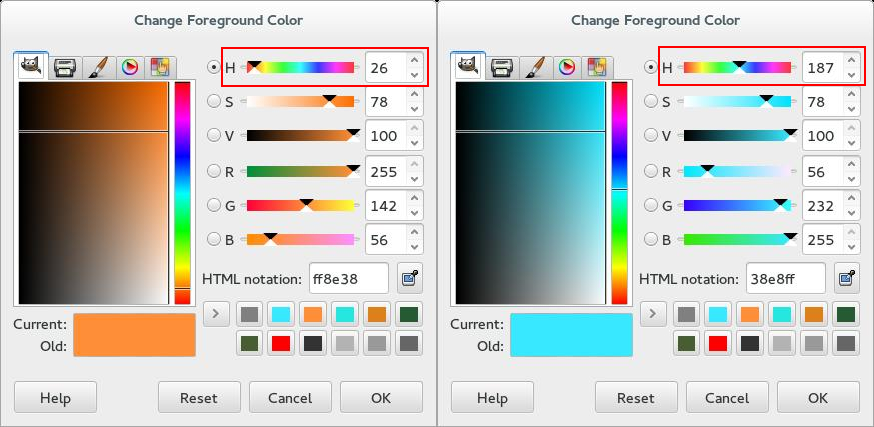Select the S radio button in left dialog
Screen dimensions: 874x427
[213, 101]
